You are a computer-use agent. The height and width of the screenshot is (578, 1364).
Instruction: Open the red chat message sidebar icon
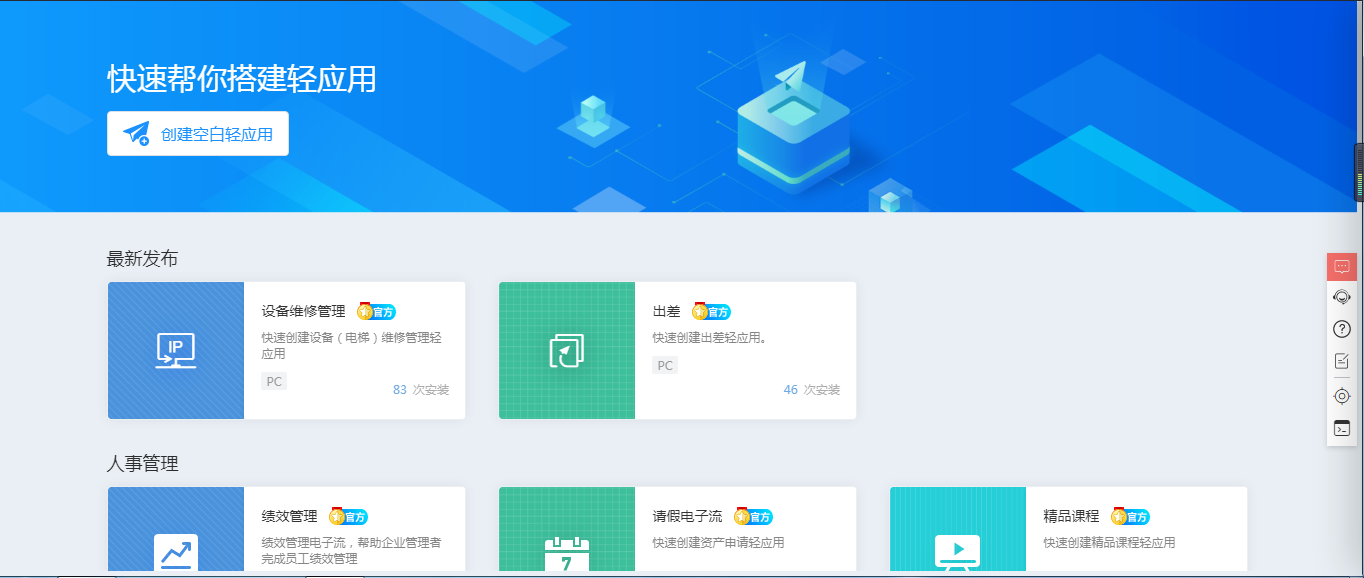(1342, 267)
